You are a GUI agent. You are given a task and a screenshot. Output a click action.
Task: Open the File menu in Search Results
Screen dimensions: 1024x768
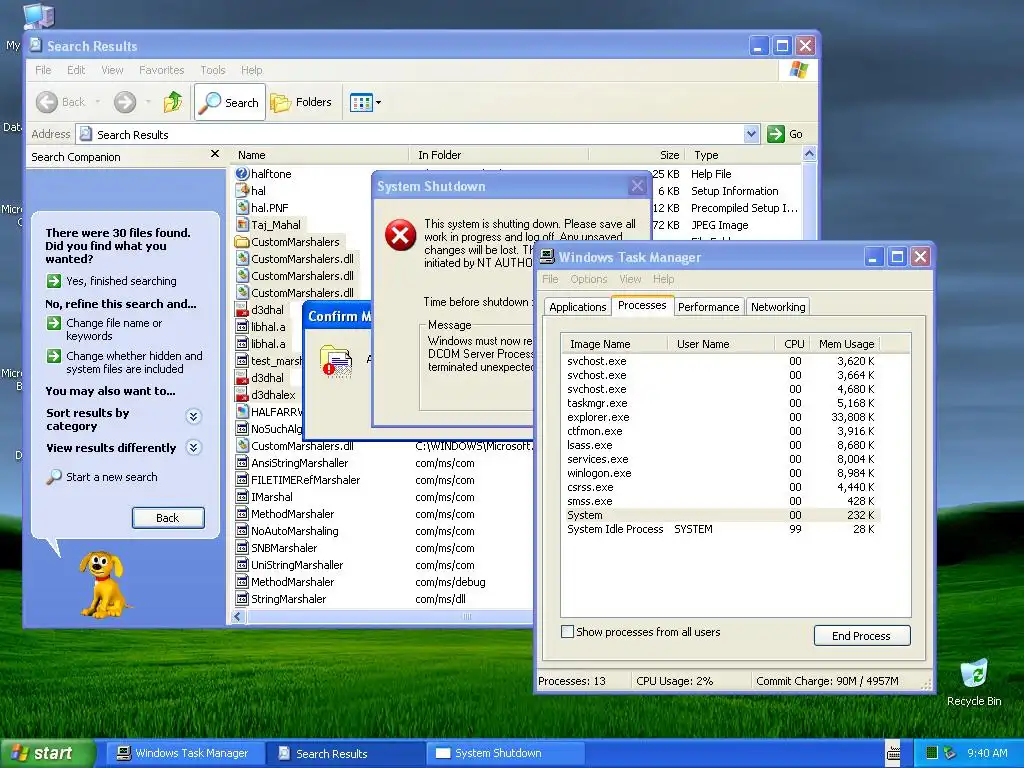43,70
